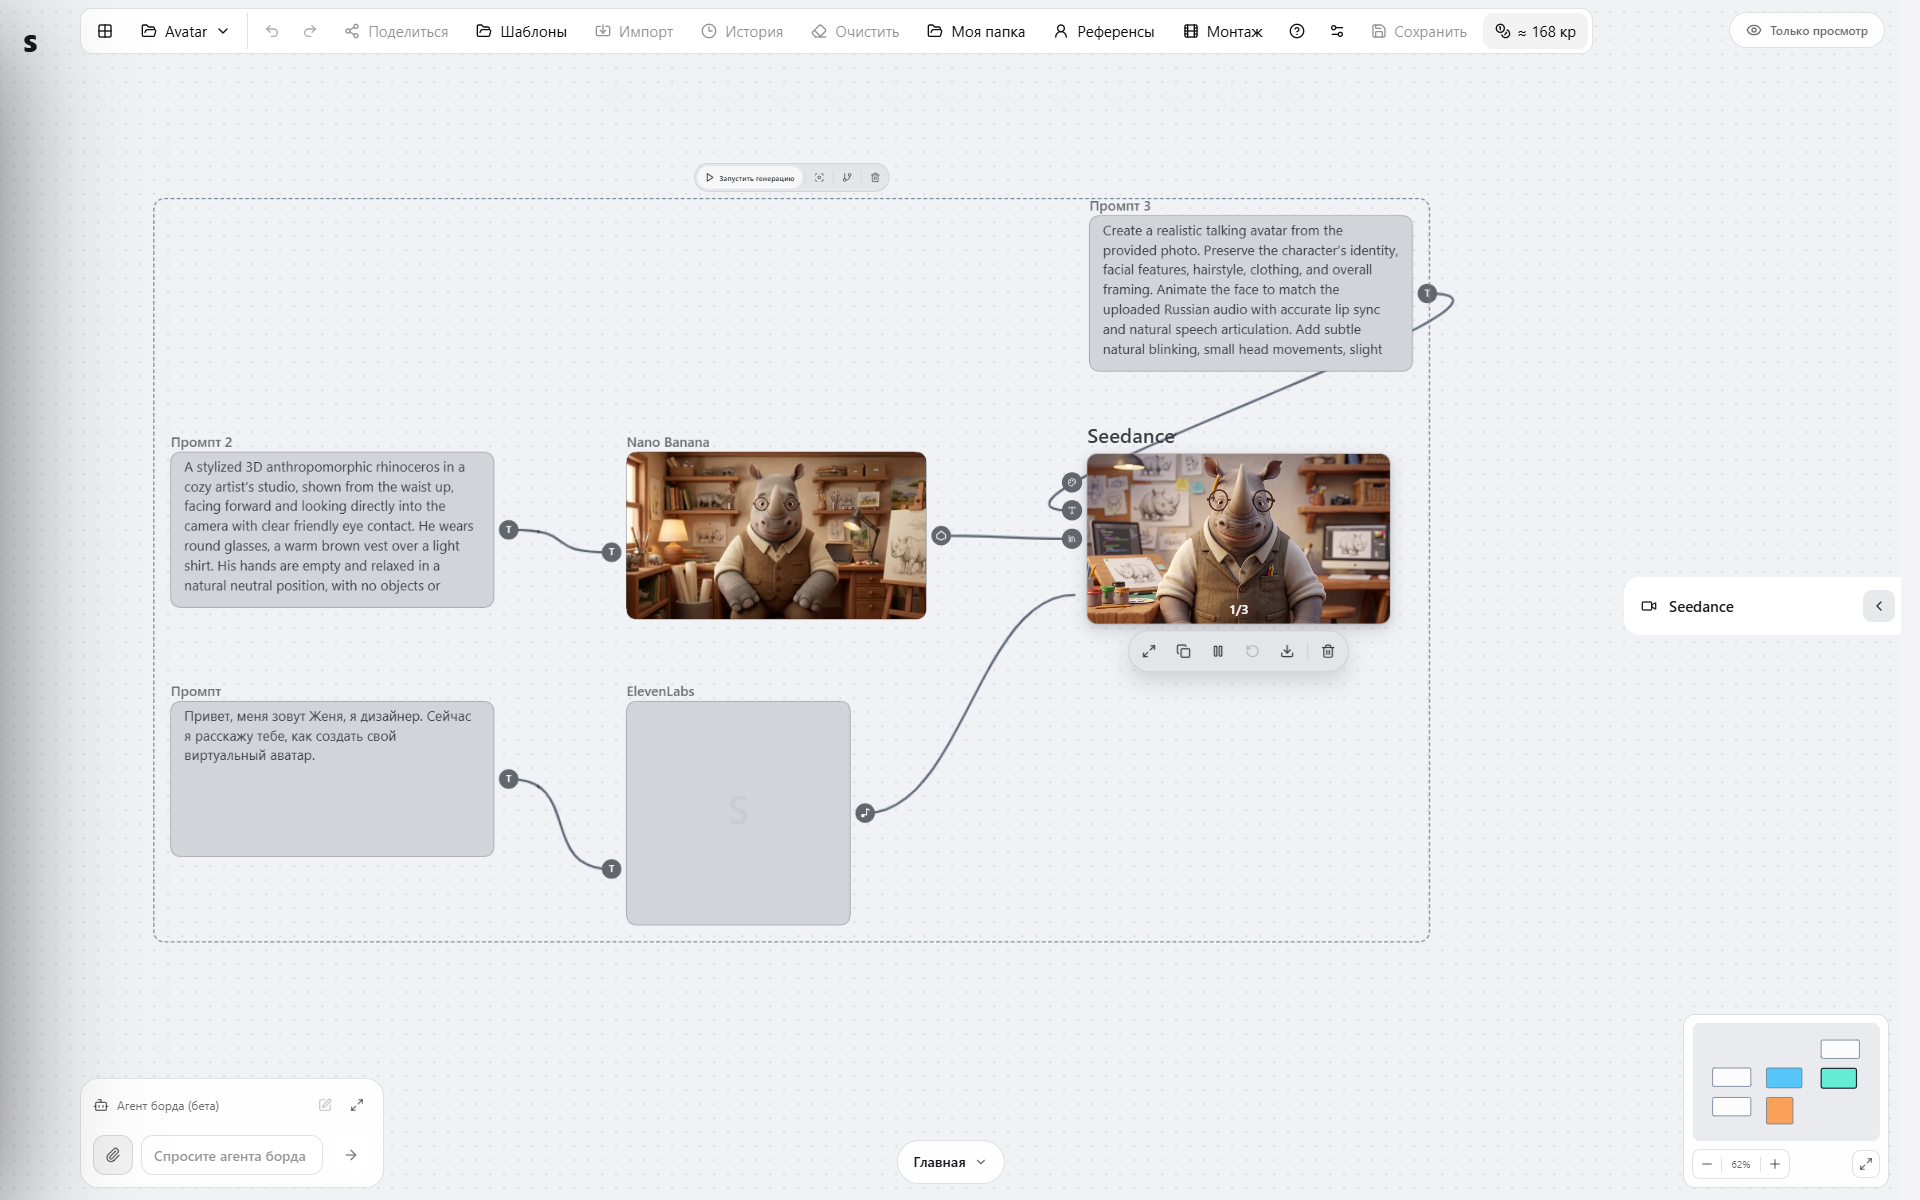Click Промпт 2 output T connector

(x=509, y=530)
